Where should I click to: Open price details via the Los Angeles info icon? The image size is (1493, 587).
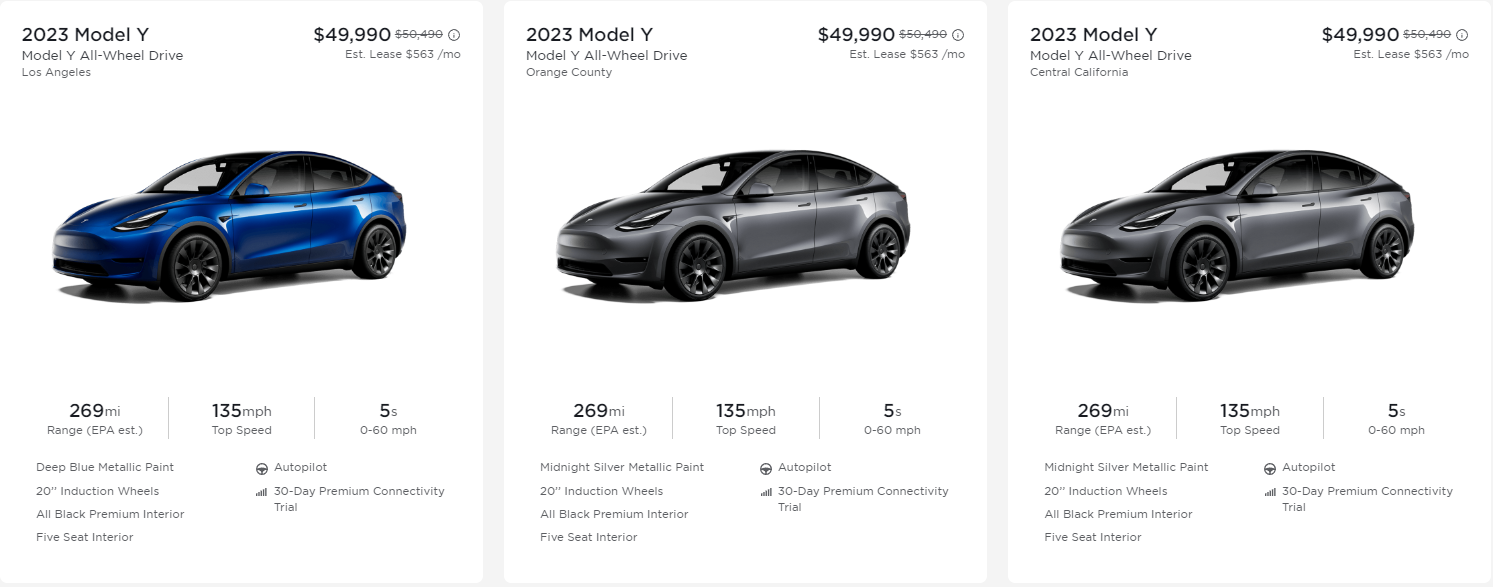click(x=456, y=33)
